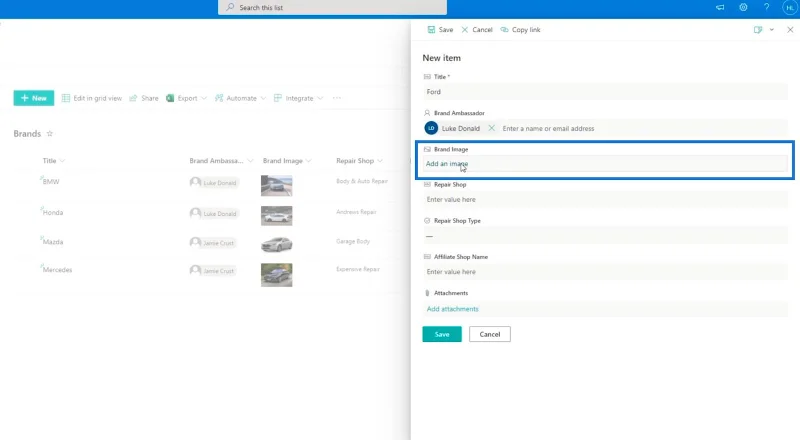This screenshot has height=440, width=800.
Task: Click the Affiliate Shop Name field
Action: coord(605,272)
